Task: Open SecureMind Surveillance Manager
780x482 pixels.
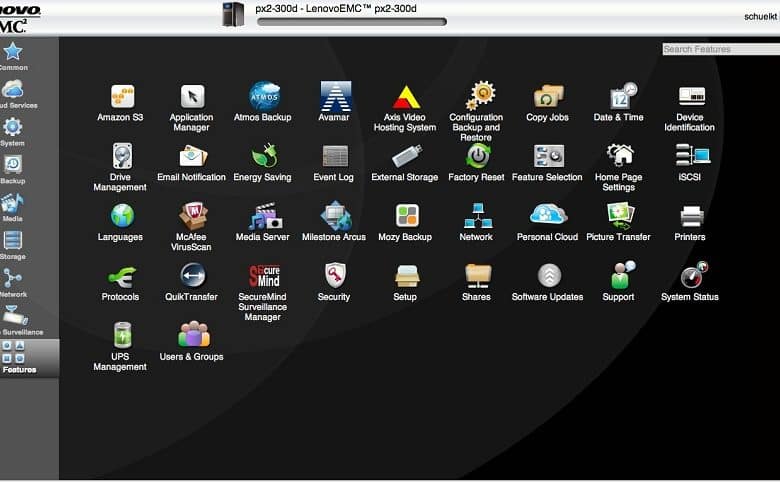Action: coord(263,292)
